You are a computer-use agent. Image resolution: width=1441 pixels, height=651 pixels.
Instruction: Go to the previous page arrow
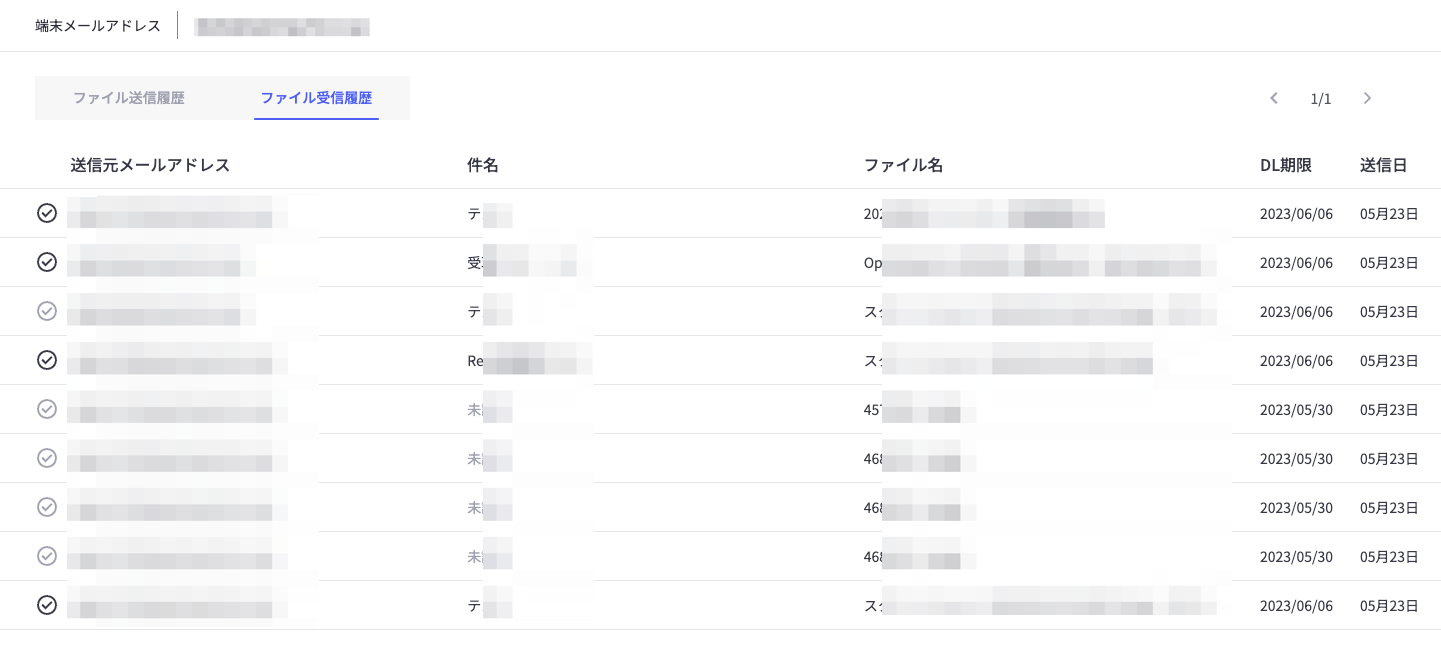click(1274, 98)
